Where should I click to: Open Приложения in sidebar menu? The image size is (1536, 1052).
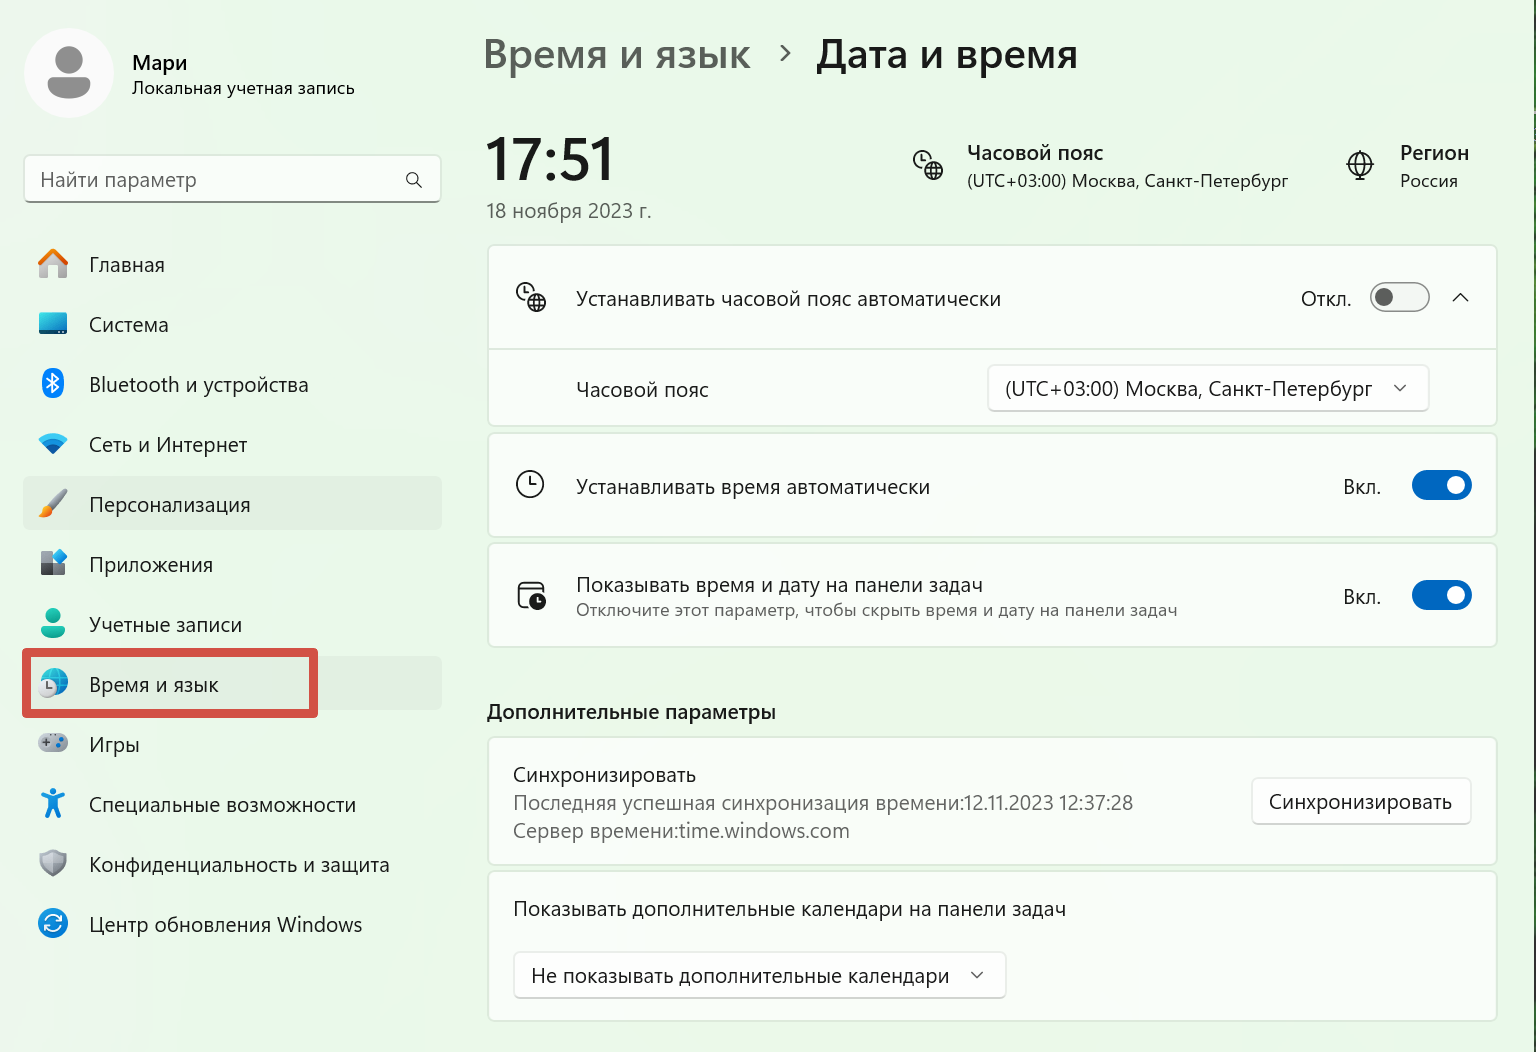click(151, 565)
